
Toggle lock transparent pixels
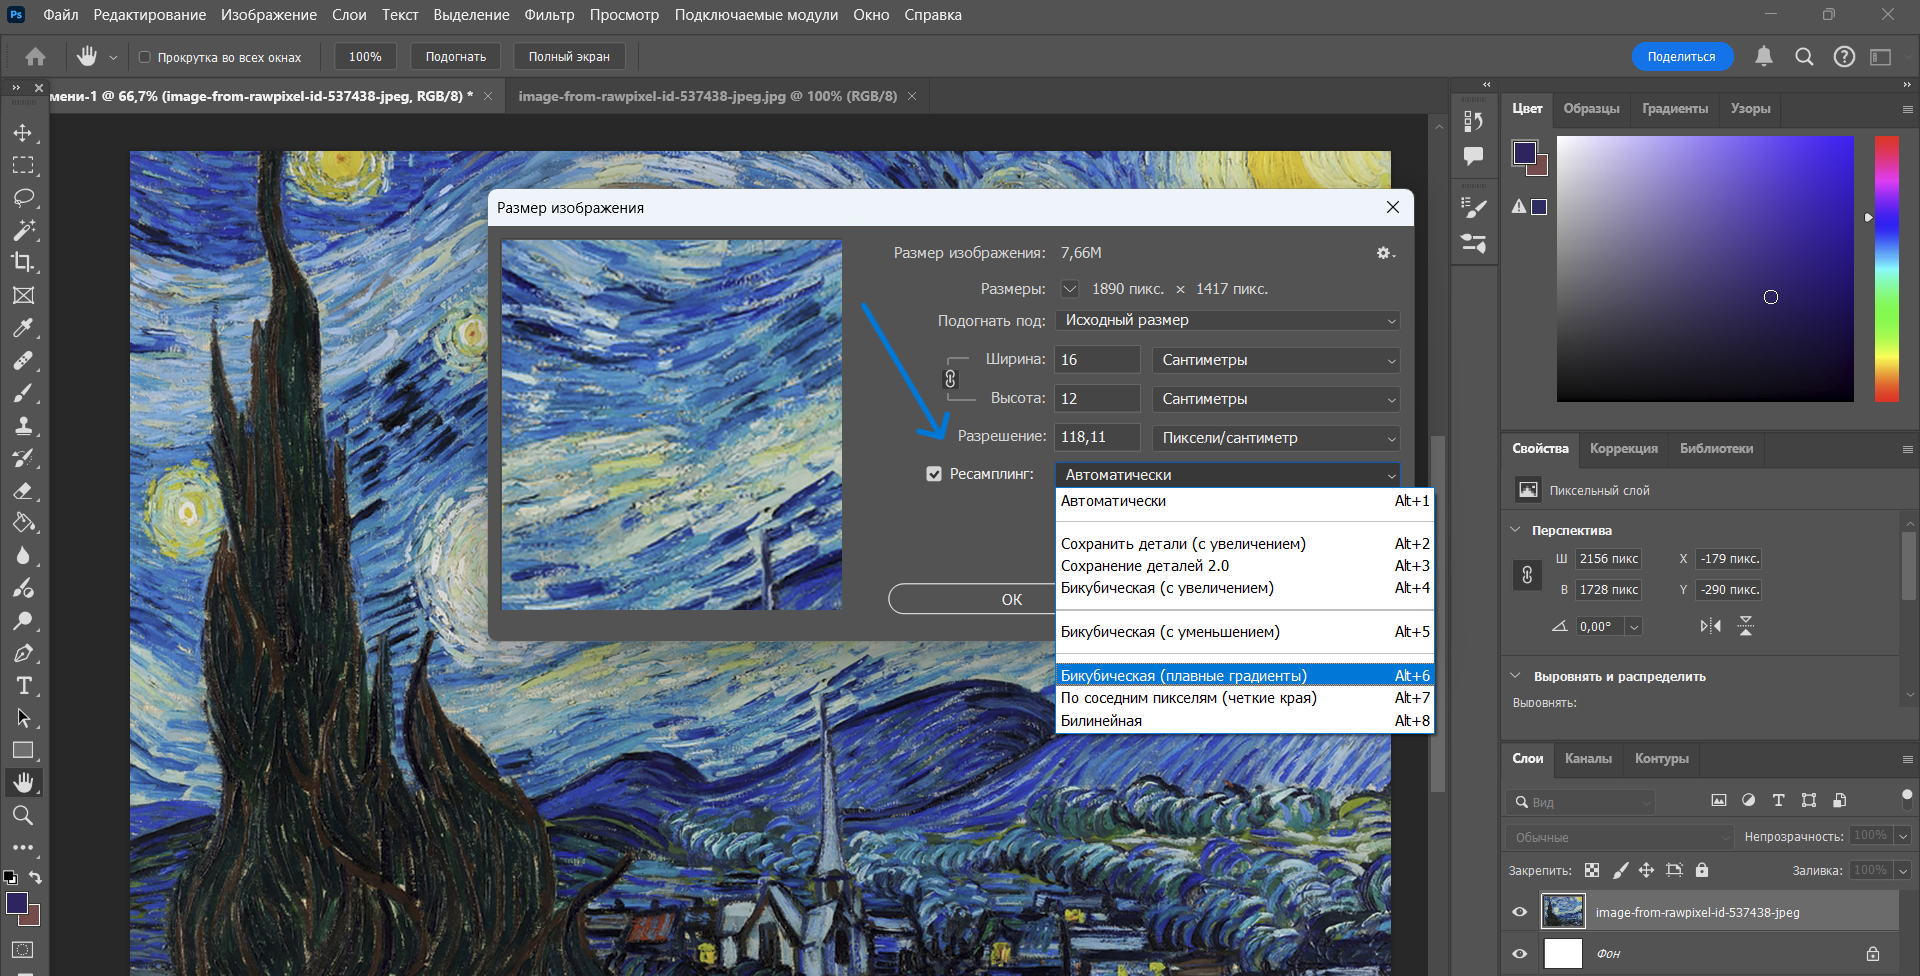(x=1592, y=870)
